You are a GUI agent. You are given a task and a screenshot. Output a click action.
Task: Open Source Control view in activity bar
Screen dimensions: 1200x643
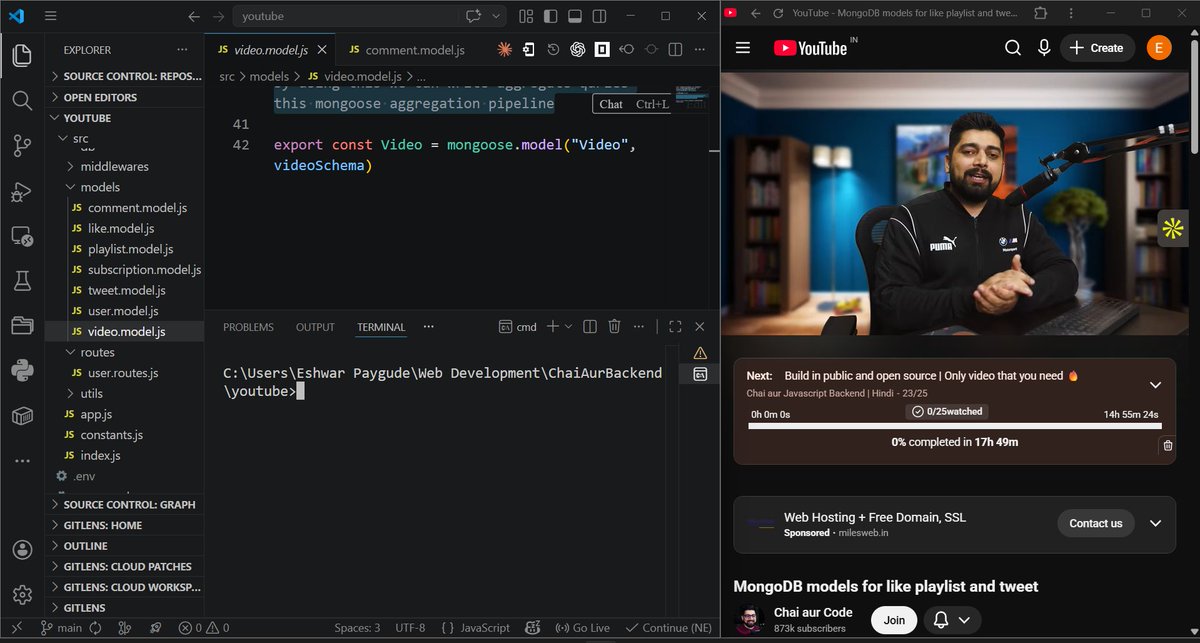pyautogui.click(x=22, y=146)
